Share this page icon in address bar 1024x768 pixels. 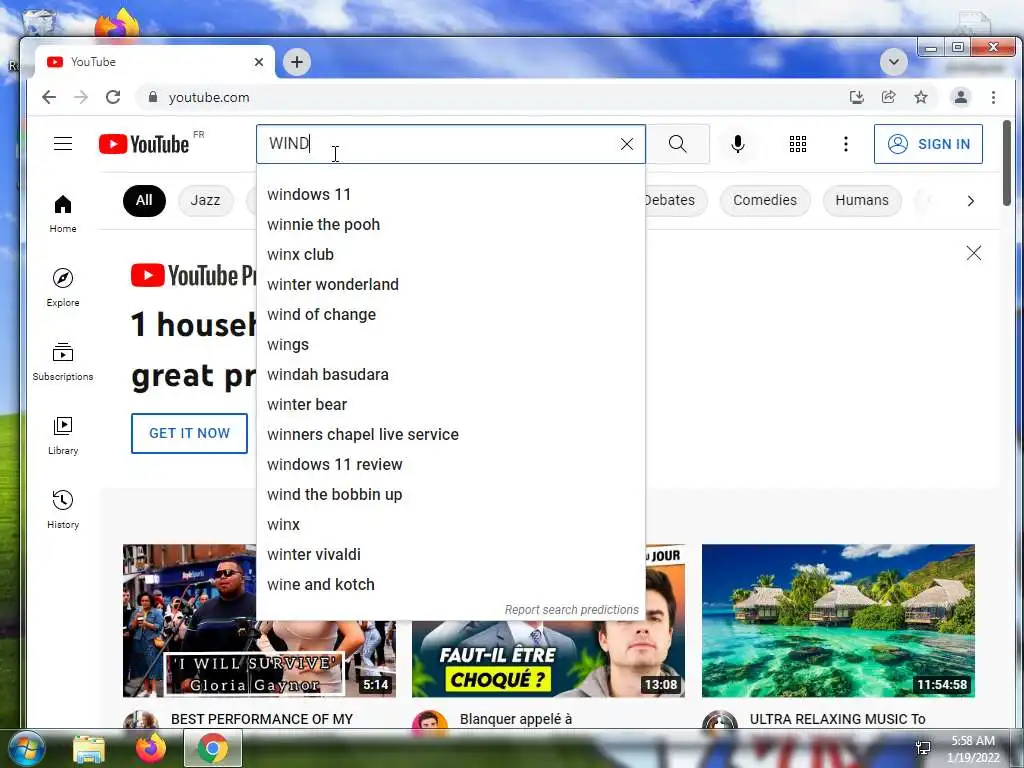pyautogui.click(x=889, y=97)
